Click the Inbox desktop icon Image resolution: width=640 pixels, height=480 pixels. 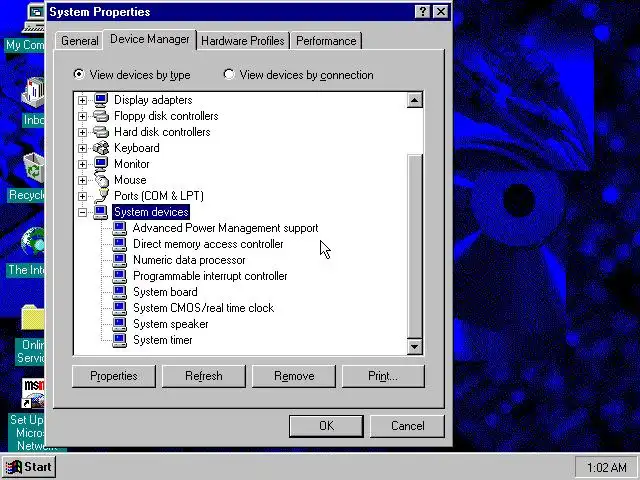(34, 92)
